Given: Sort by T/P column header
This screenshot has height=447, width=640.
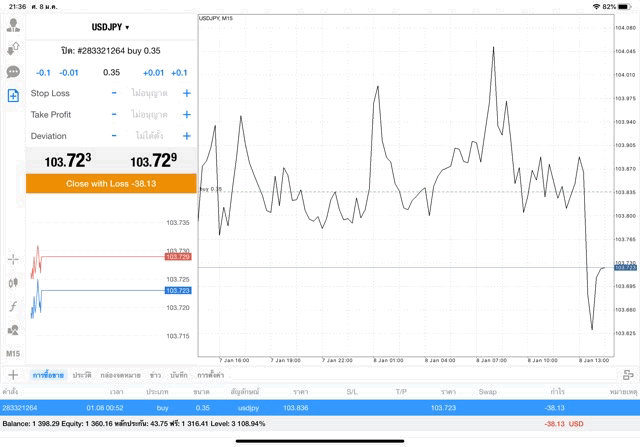Looking at the screenshot, I should (401, 391).
